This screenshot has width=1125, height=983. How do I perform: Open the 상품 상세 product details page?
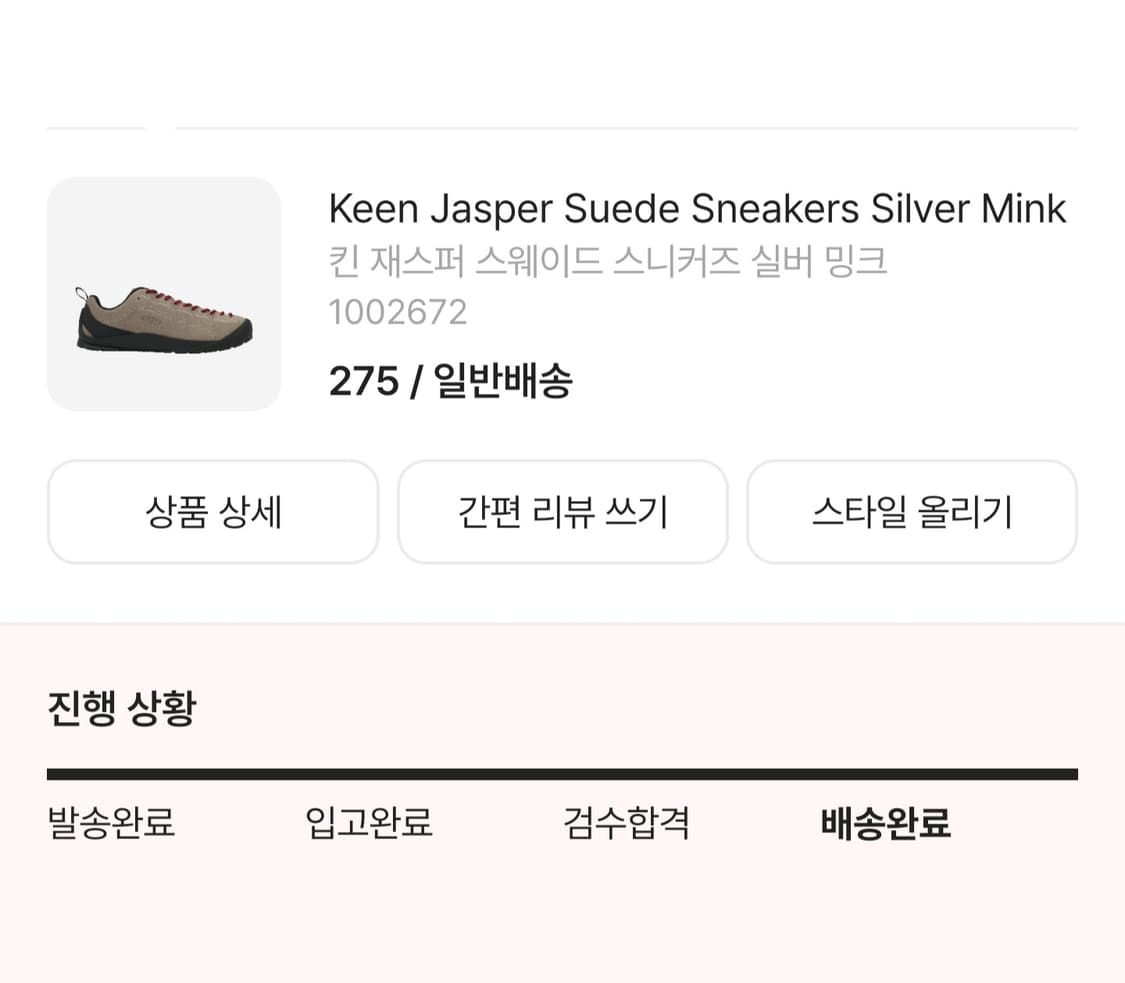(x=213, y=511)
